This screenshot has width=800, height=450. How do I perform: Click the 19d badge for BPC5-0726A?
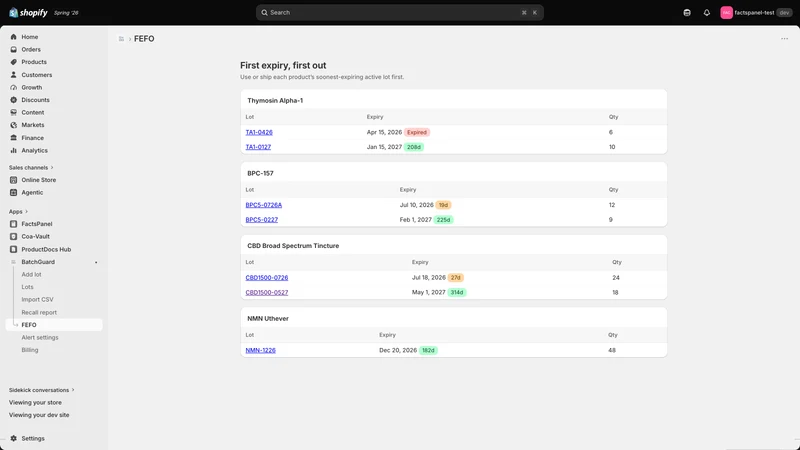coord(443,205)
